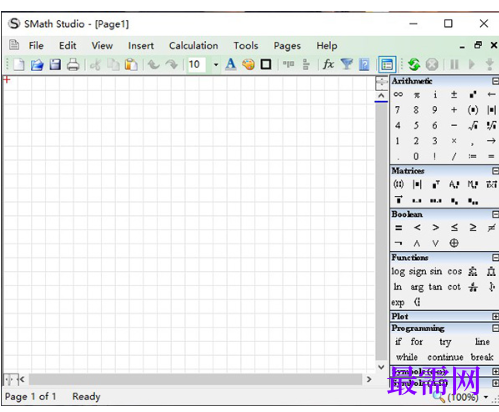This screenshot has width=499, height=412.
Task: Open the background color palette icon
Action: 248,64
